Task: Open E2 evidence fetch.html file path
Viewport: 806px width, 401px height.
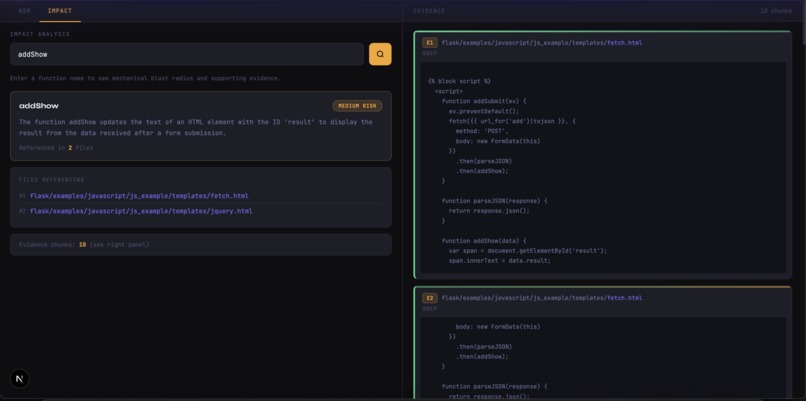Action: (x=542, y=298)
